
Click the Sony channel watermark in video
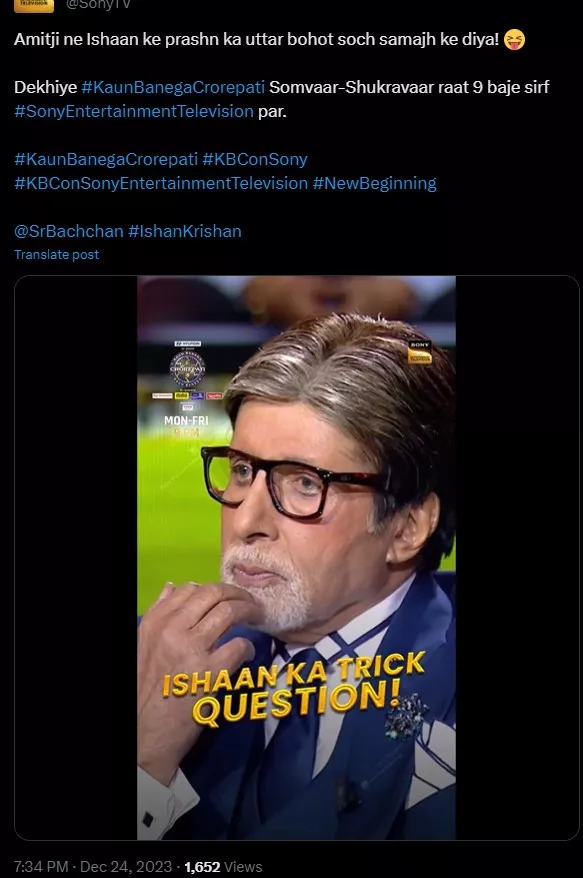420,353
